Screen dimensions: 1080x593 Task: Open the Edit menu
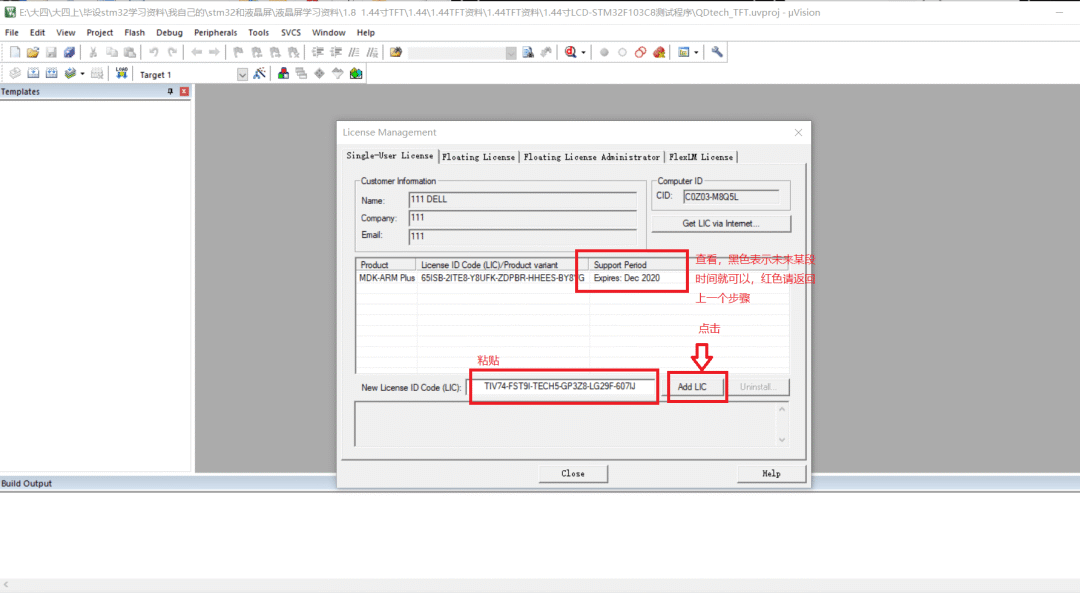pos(37,32)
